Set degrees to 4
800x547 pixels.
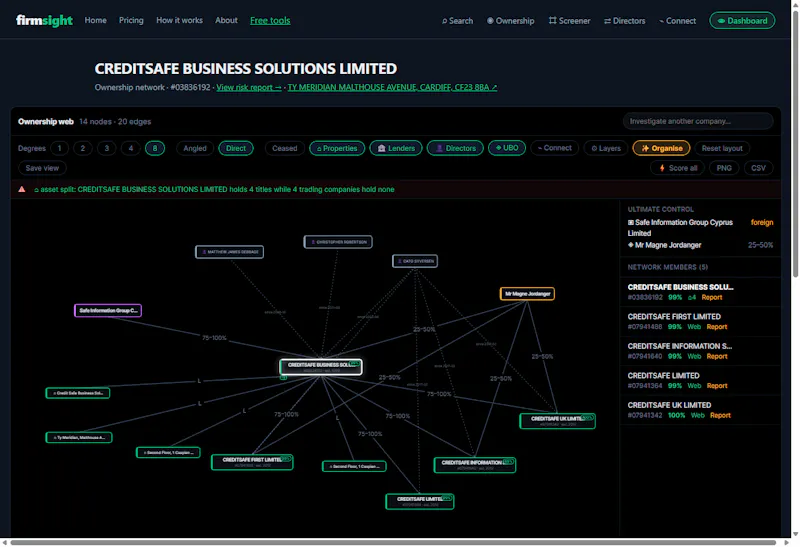coord(131,148)
